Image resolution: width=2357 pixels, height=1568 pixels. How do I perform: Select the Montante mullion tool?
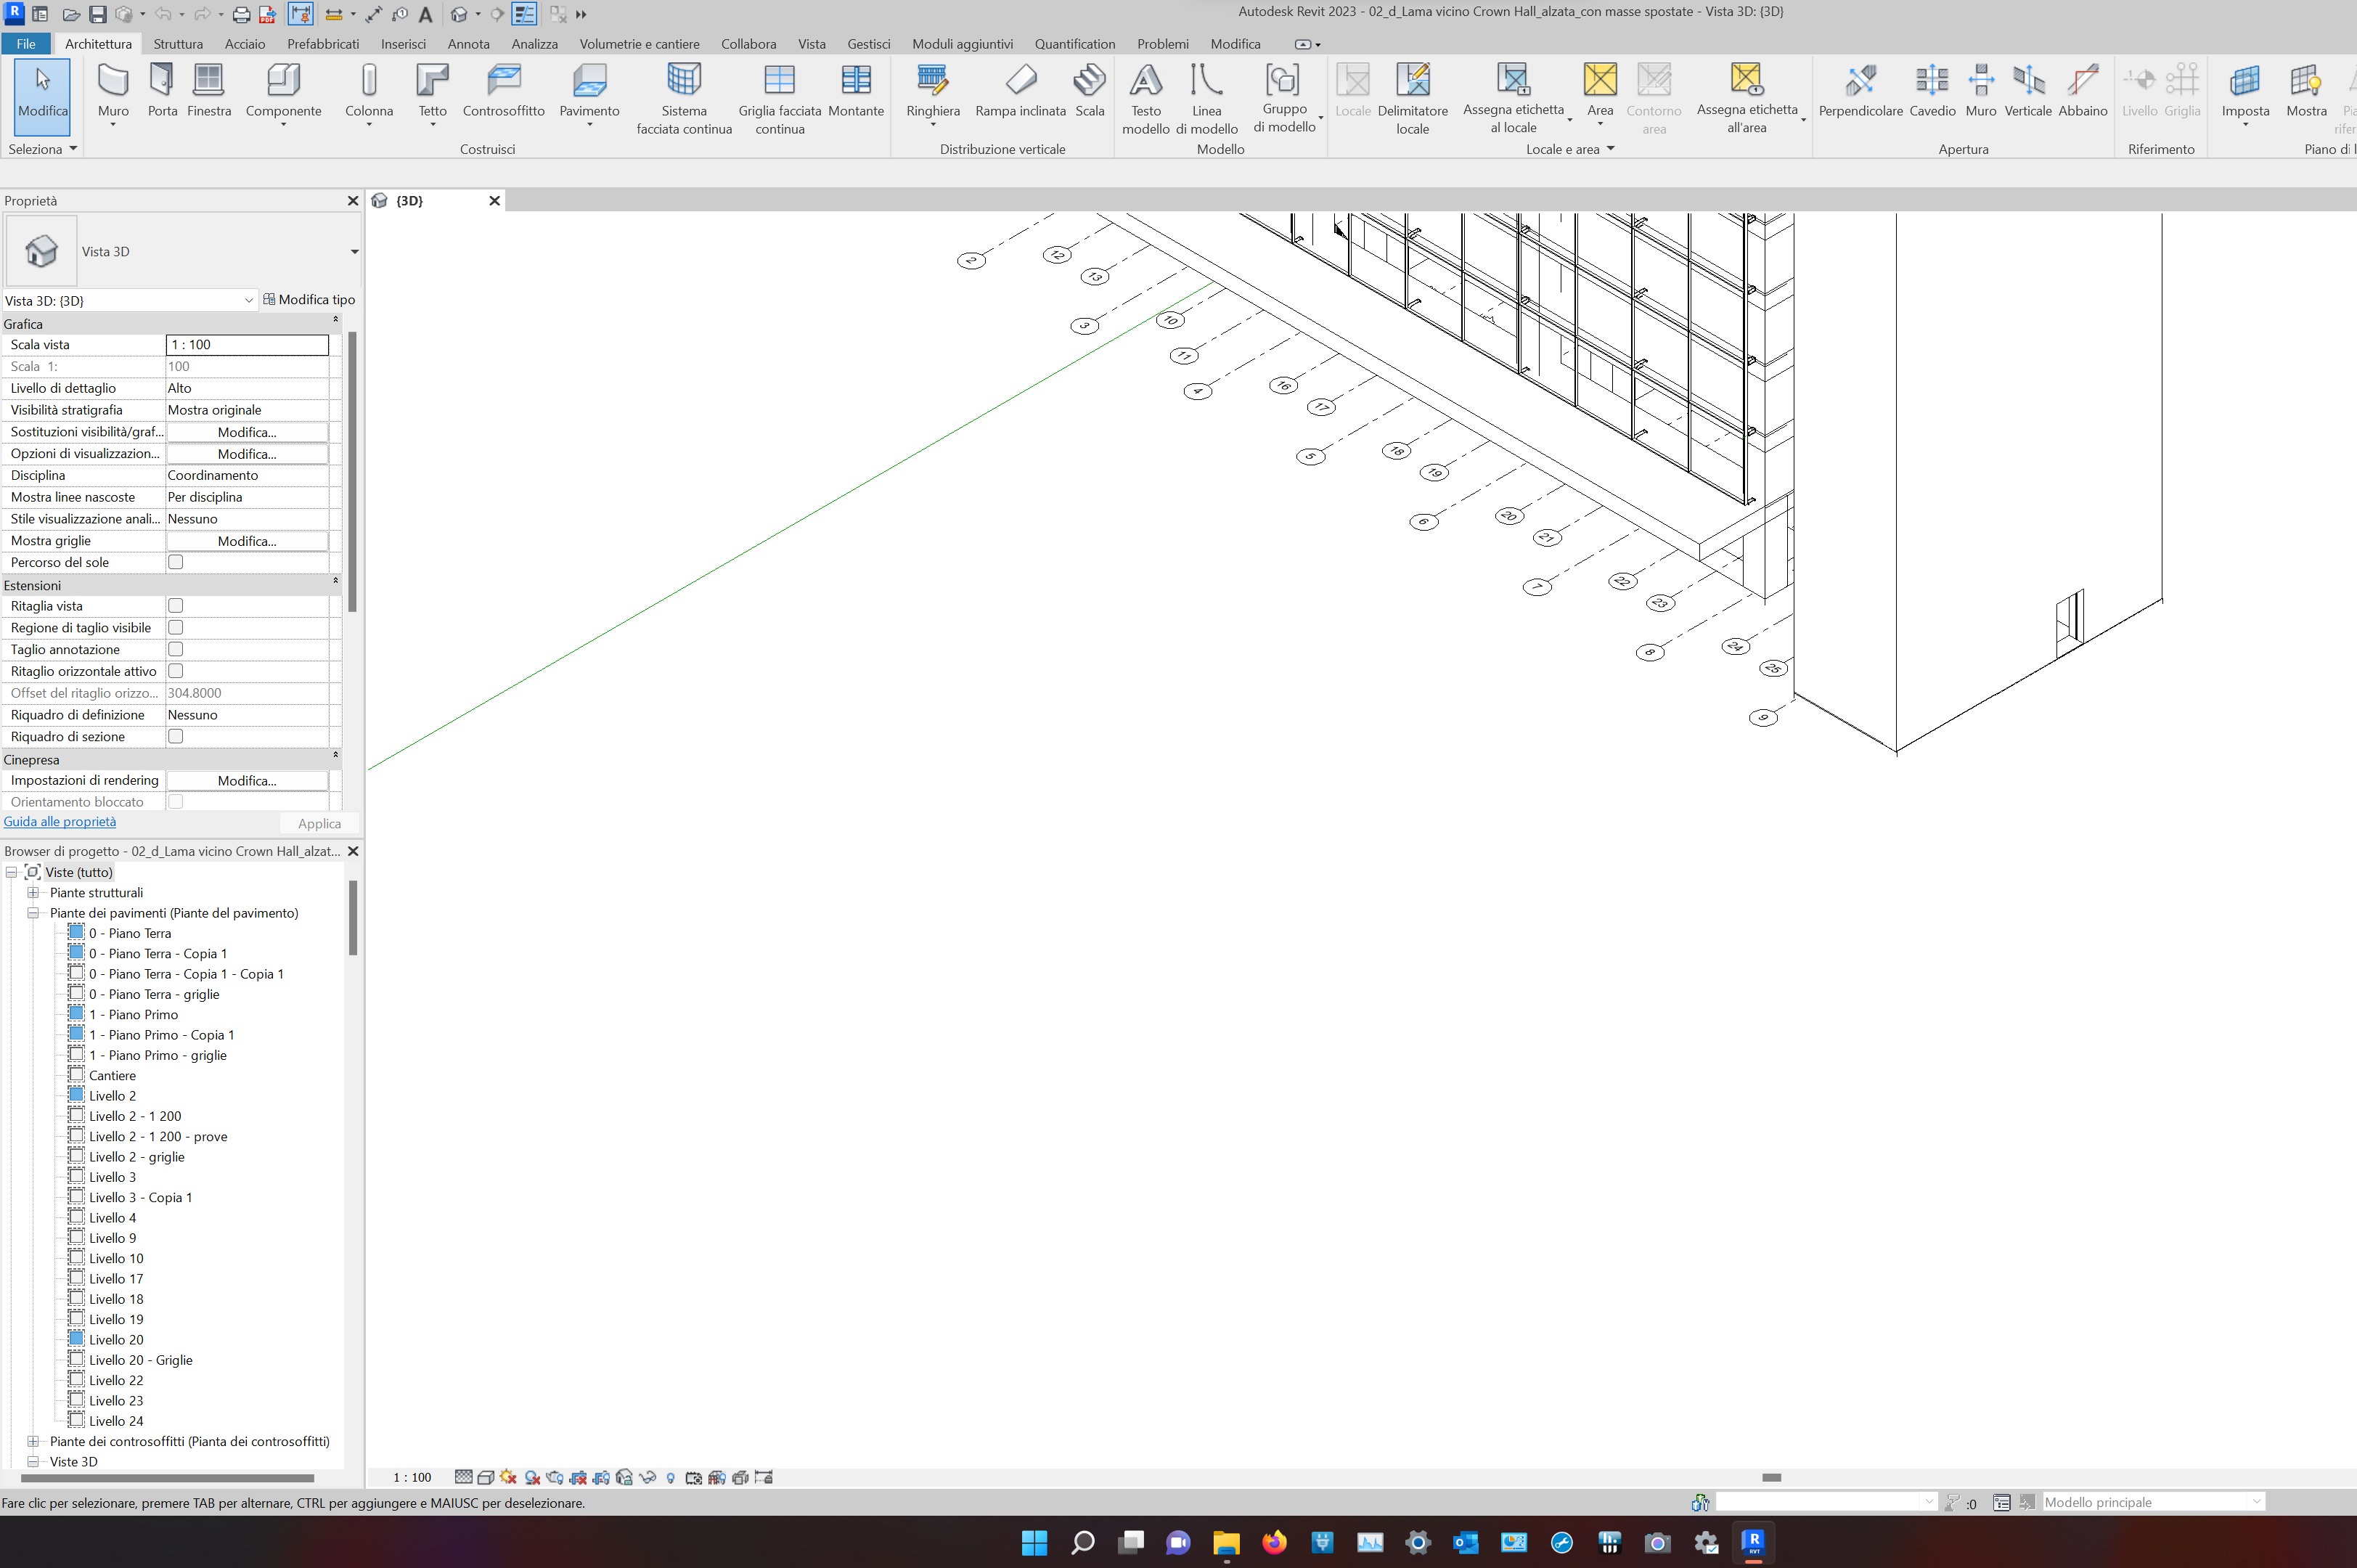[856, 91]
